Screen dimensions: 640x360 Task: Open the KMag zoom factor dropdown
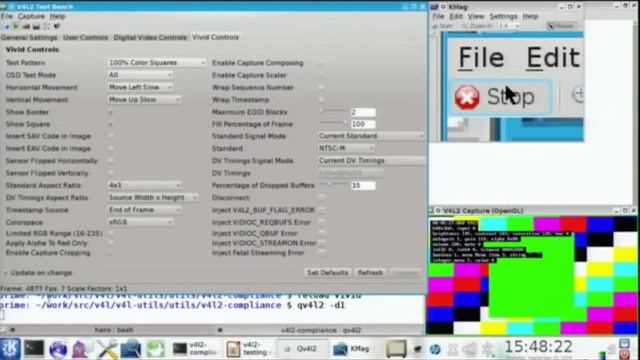(x=509, y=26)
